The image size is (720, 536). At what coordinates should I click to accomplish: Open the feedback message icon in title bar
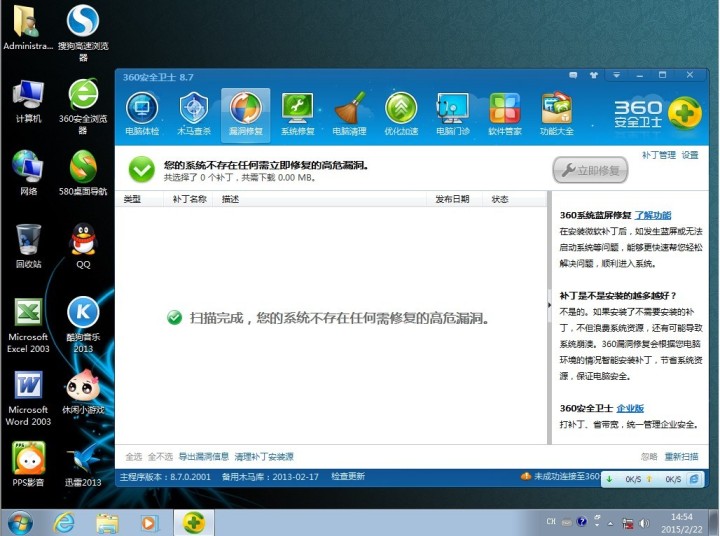pos(573,75)
